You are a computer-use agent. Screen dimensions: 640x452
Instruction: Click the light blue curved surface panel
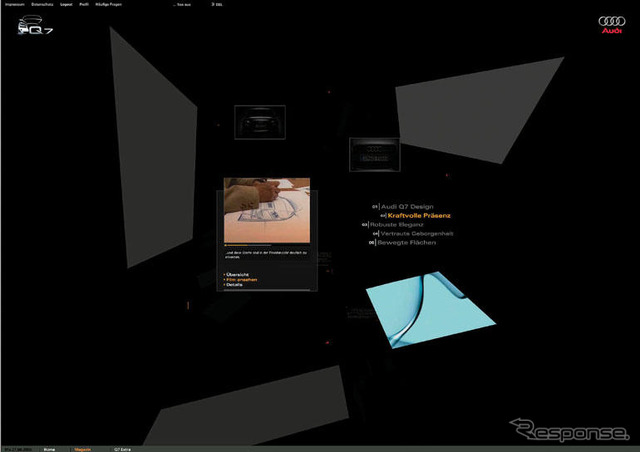click(x=430, y=310)
